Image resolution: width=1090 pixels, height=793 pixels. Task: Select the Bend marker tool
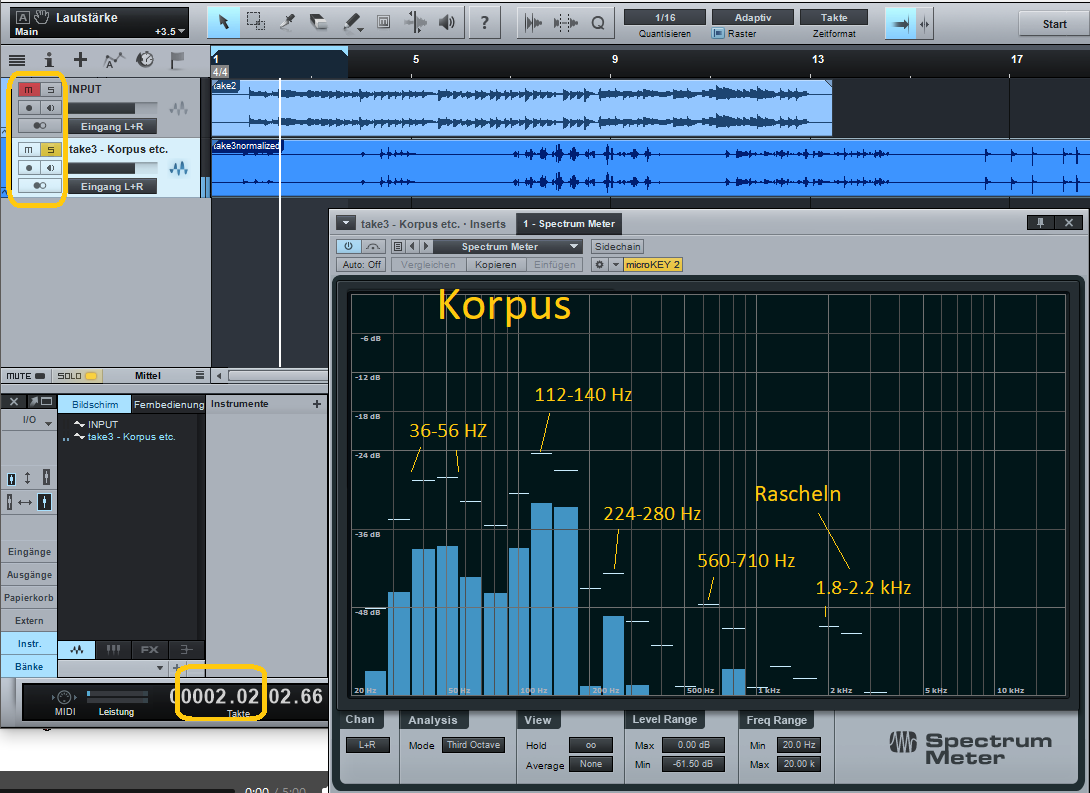click(x=416, y=22)
